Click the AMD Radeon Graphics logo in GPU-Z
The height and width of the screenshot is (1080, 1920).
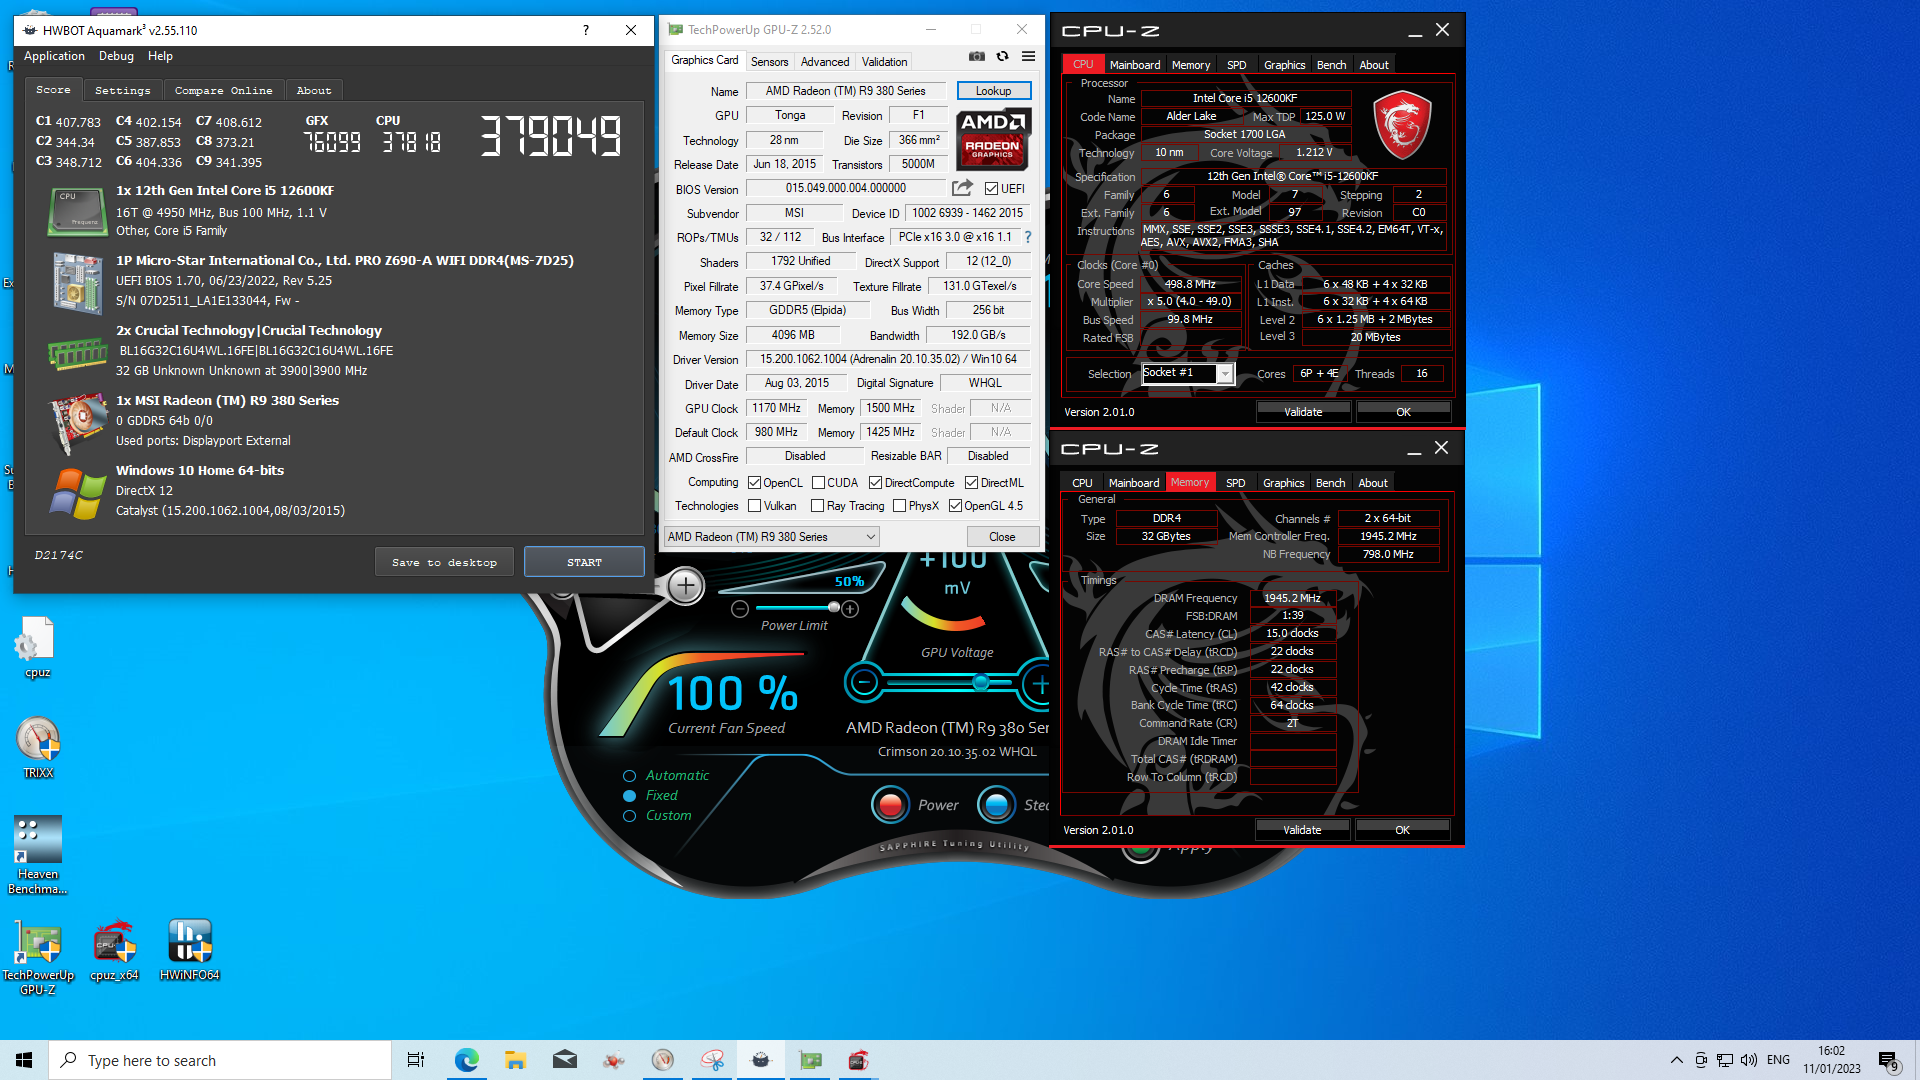[993, 139]
